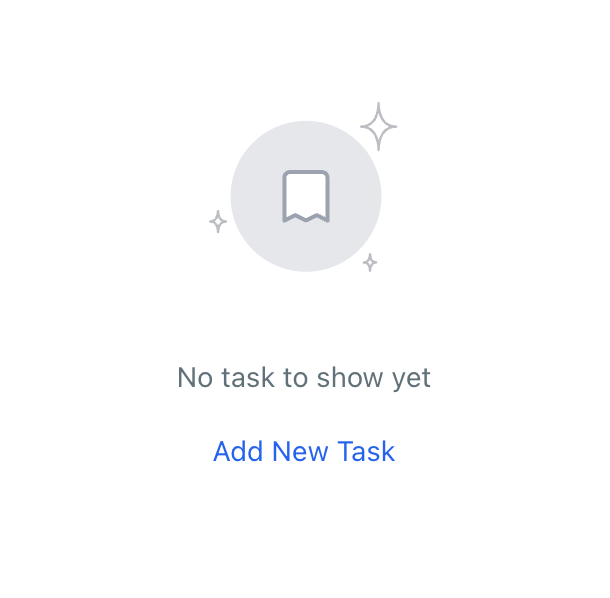Screen dimensions: 610x598
Task: Tap the torn-paper task icon in the center
Action: click(306, 196)
